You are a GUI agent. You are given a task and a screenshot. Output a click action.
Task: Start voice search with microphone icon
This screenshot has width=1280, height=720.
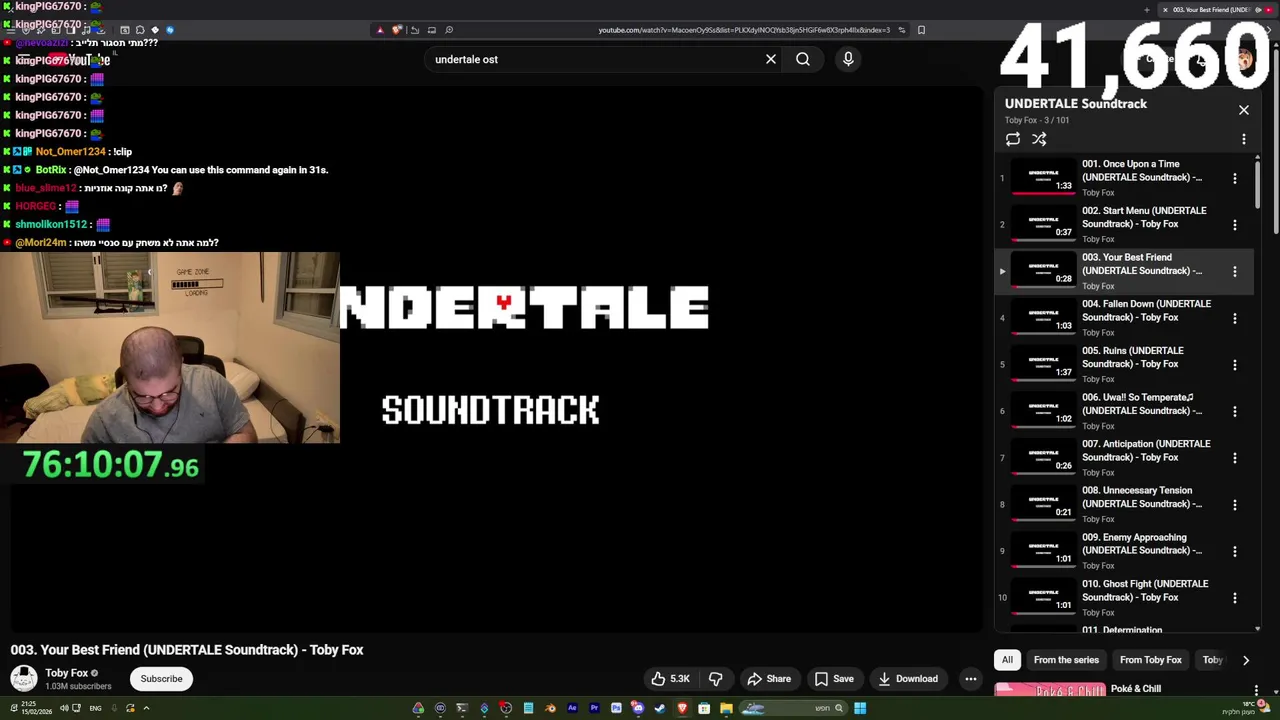(x=848, y=59)
